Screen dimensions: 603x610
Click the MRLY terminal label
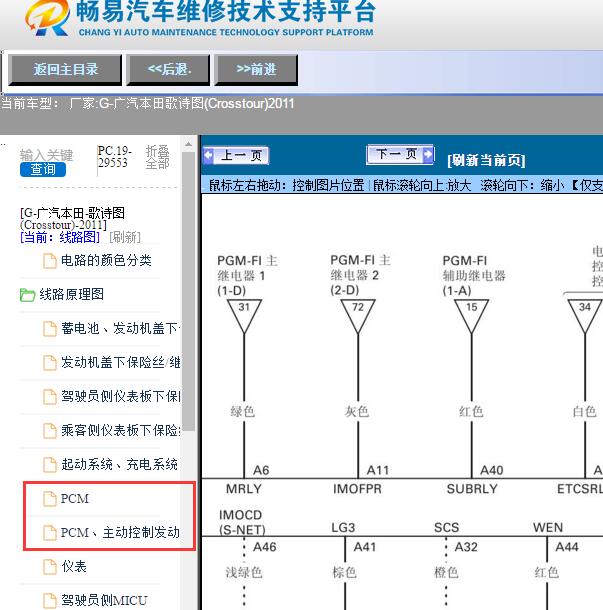tap(244, 489)
